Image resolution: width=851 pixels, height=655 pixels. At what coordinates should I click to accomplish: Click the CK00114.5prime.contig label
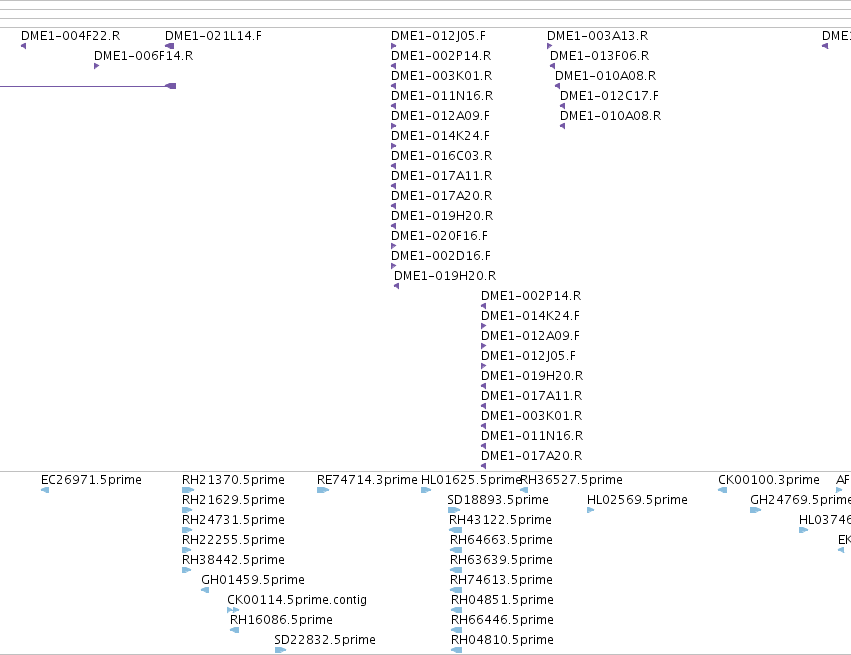297,600
